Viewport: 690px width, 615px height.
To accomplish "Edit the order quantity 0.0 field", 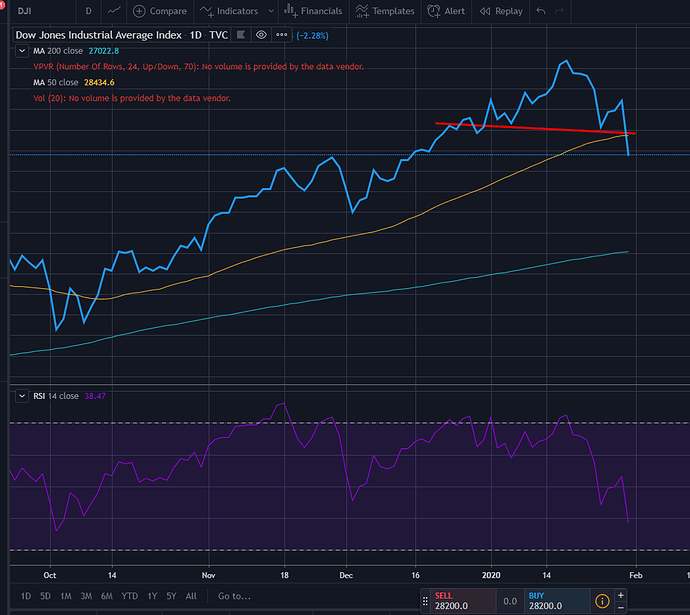I will 510,601.
